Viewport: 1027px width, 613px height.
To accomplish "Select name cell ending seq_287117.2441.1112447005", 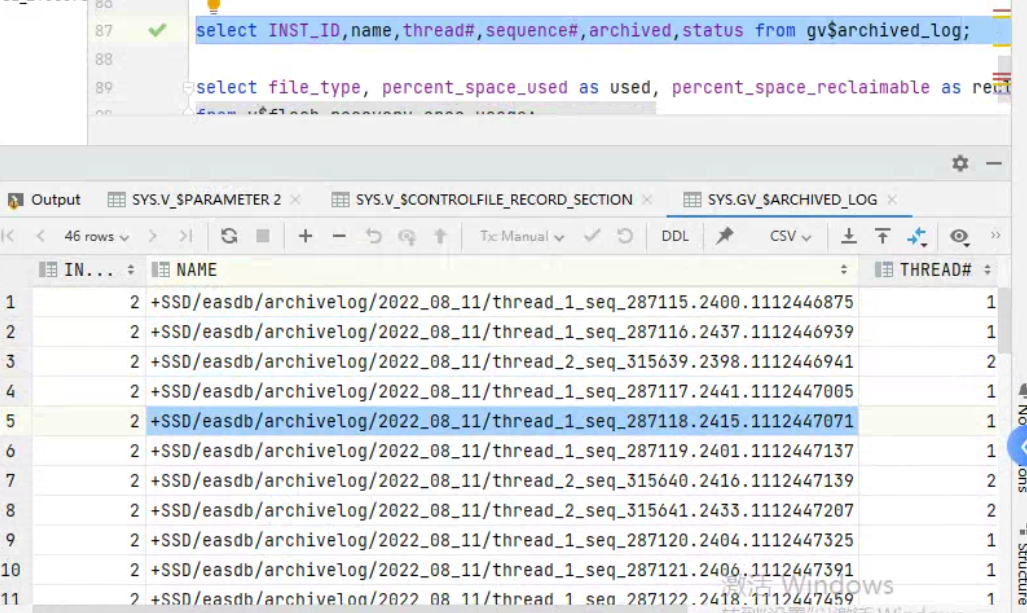I will (x=502, y=392).
